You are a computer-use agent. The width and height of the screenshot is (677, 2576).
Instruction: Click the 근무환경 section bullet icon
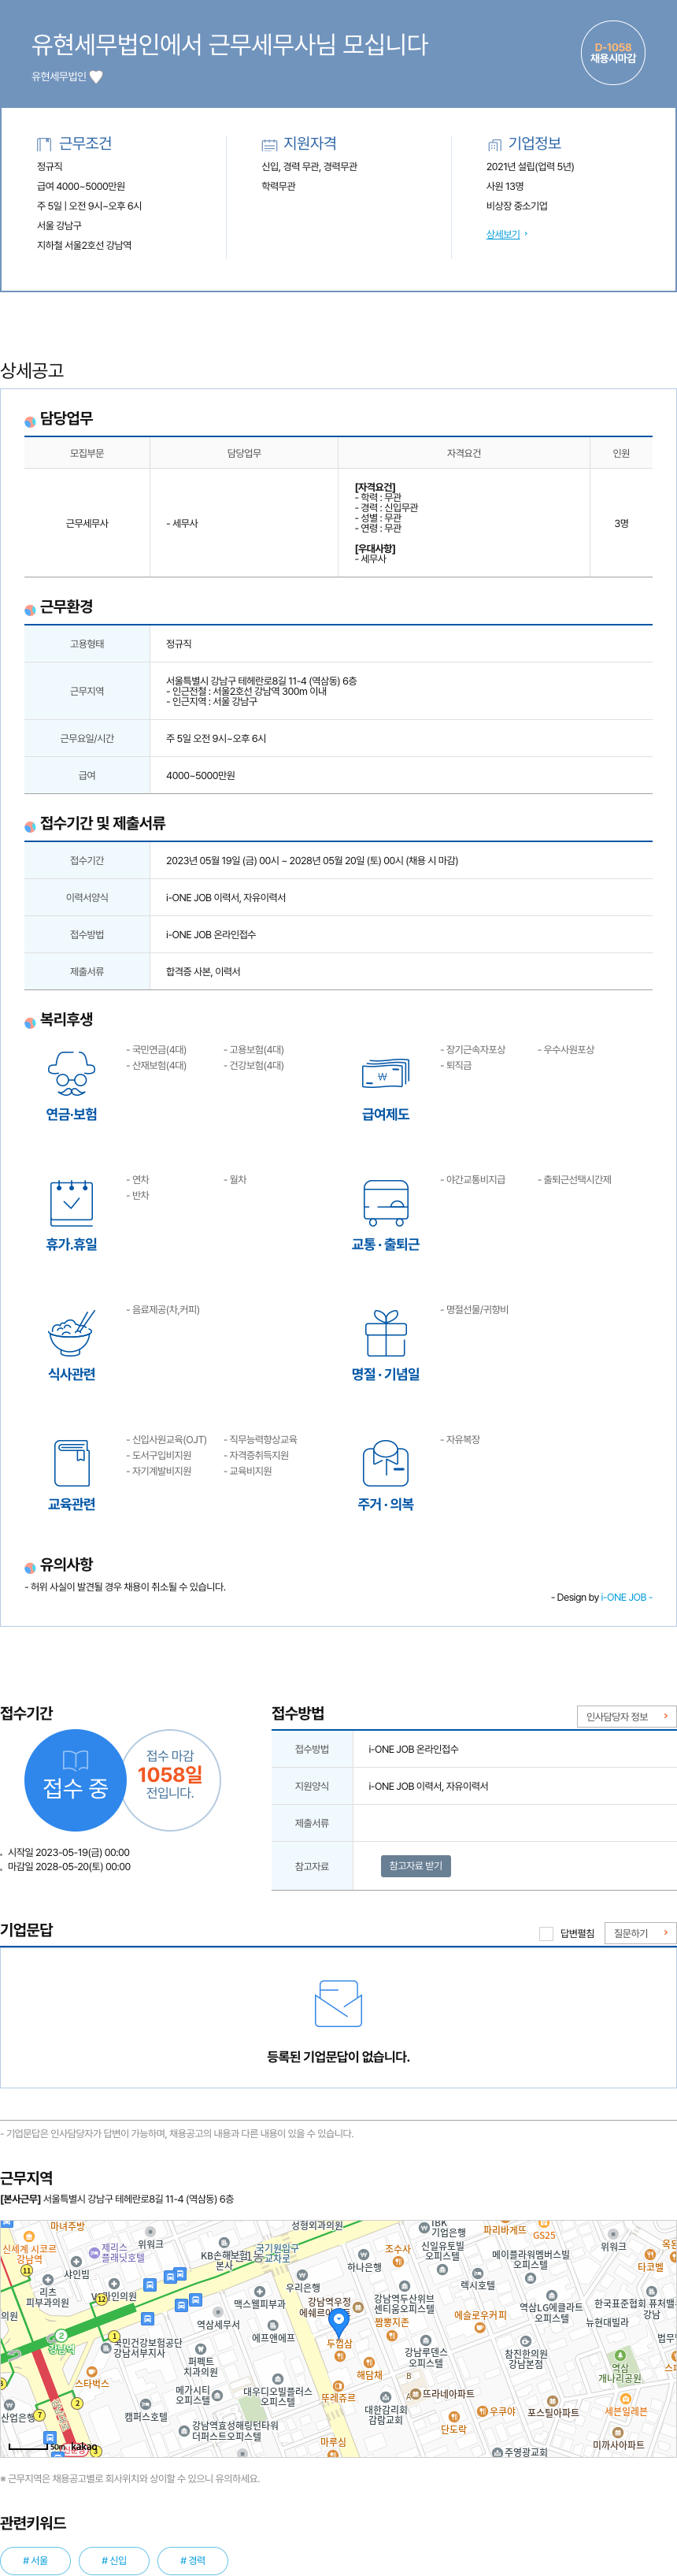(x=30, y=609)
